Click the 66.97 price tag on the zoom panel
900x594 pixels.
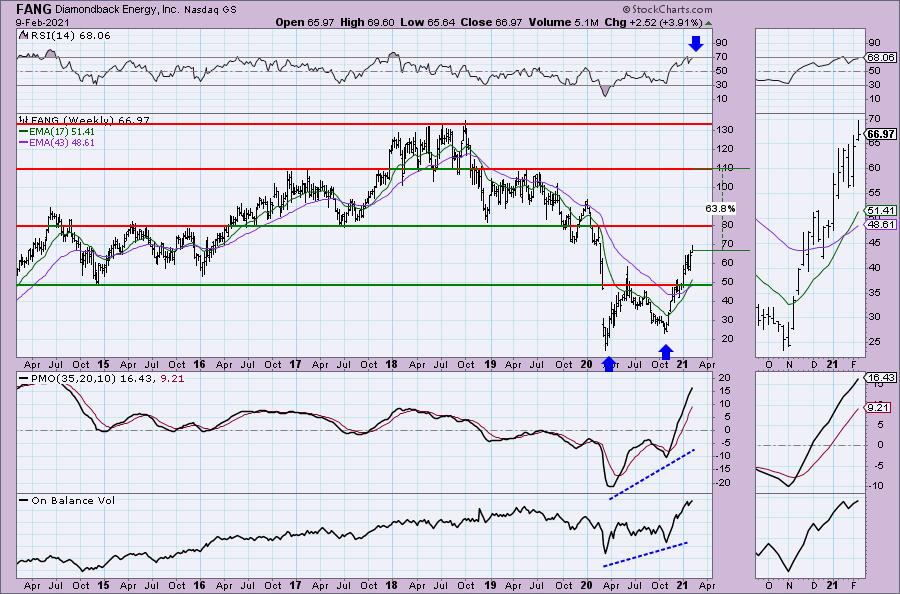pos(880,134)
